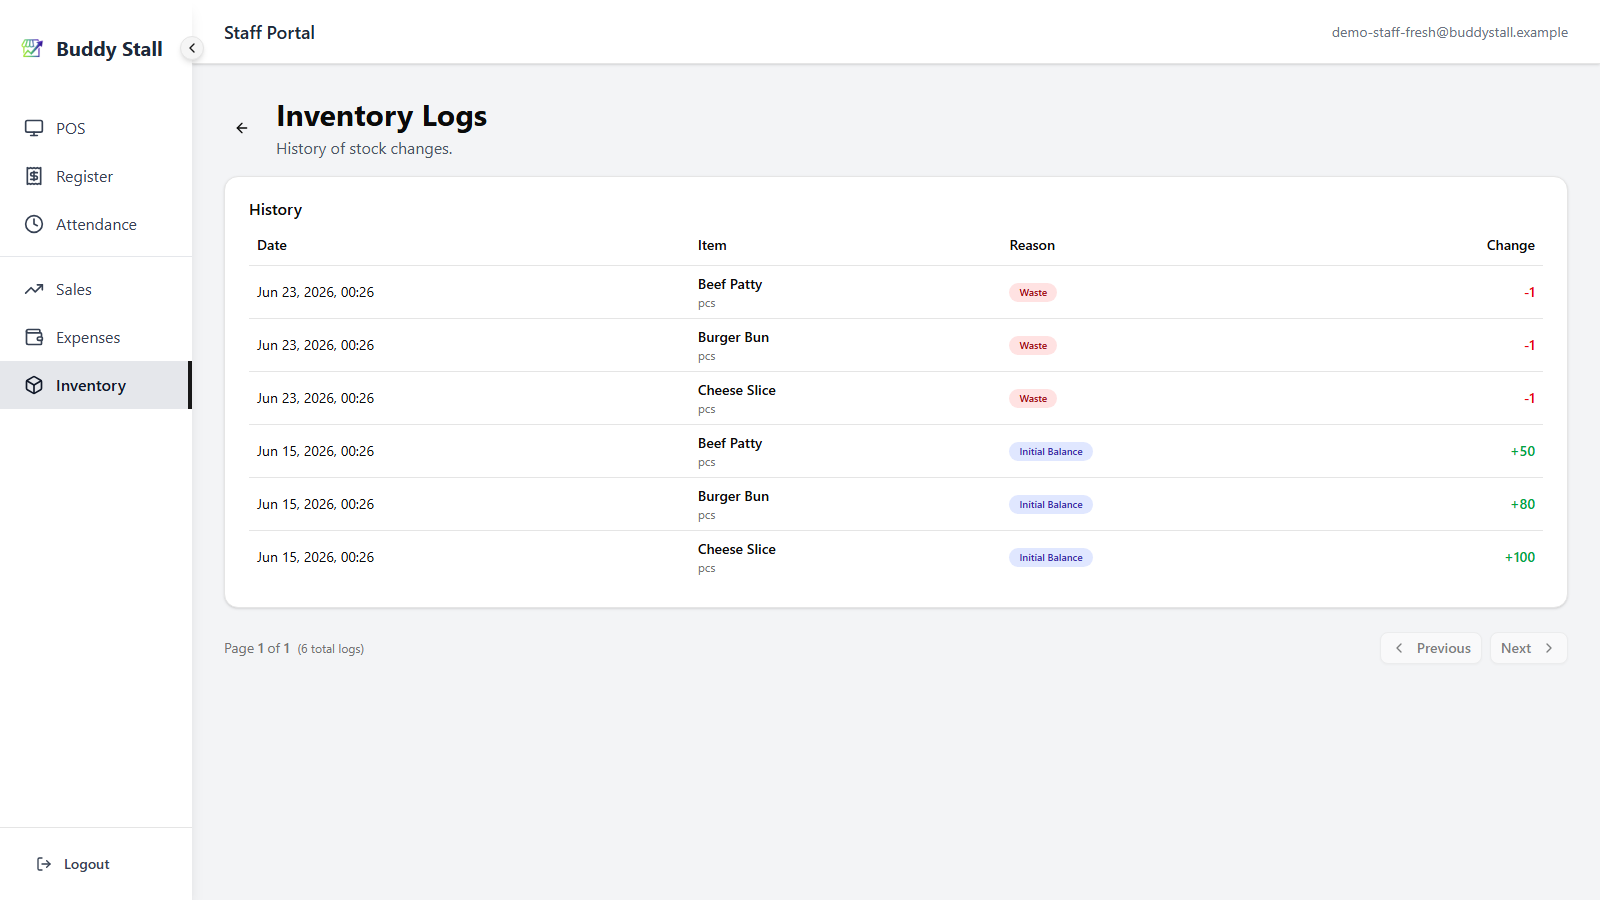Click the Sales trend arrow icon
Screen dimensions: 1600x900
point(34,289)
